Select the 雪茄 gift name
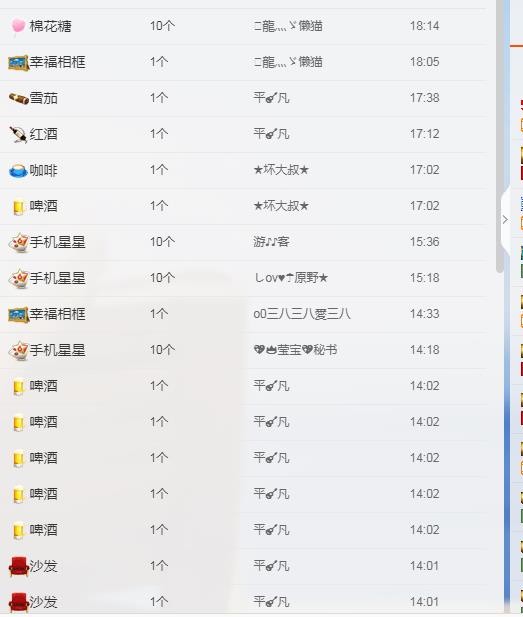Image resolution: width=523 pixels, height=617 pixels. [x=44, y=98]
